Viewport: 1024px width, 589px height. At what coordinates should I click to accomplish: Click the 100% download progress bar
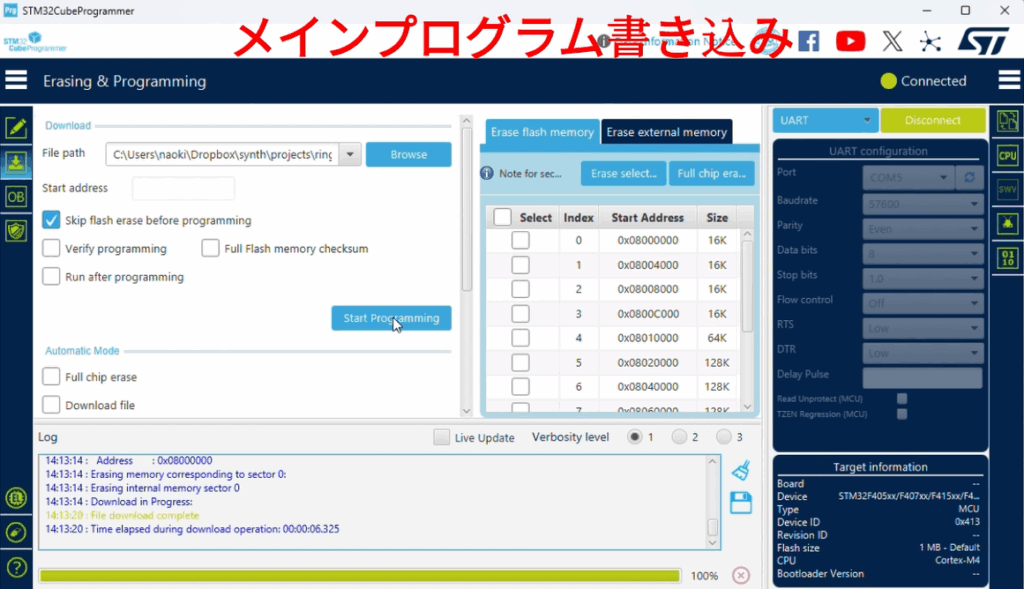tap(359, 575)
